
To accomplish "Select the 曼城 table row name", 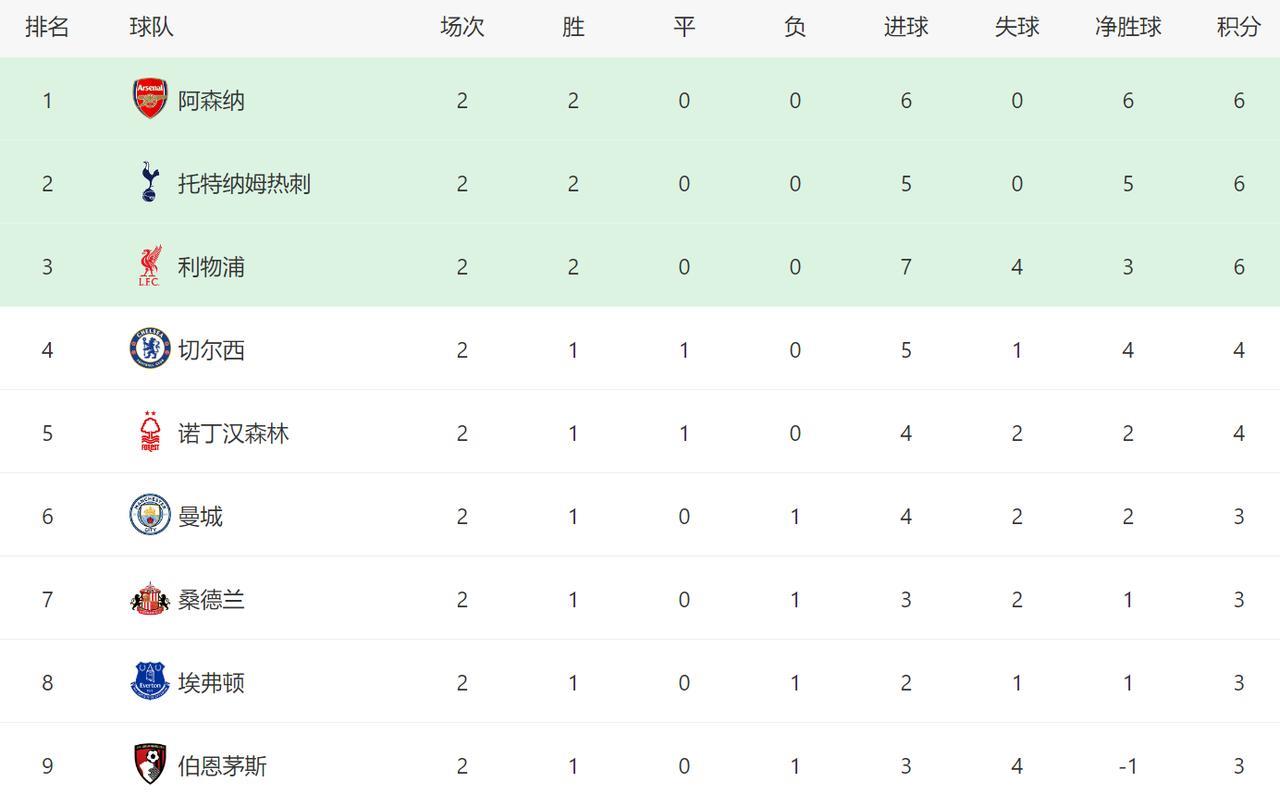I will [200, 515].
